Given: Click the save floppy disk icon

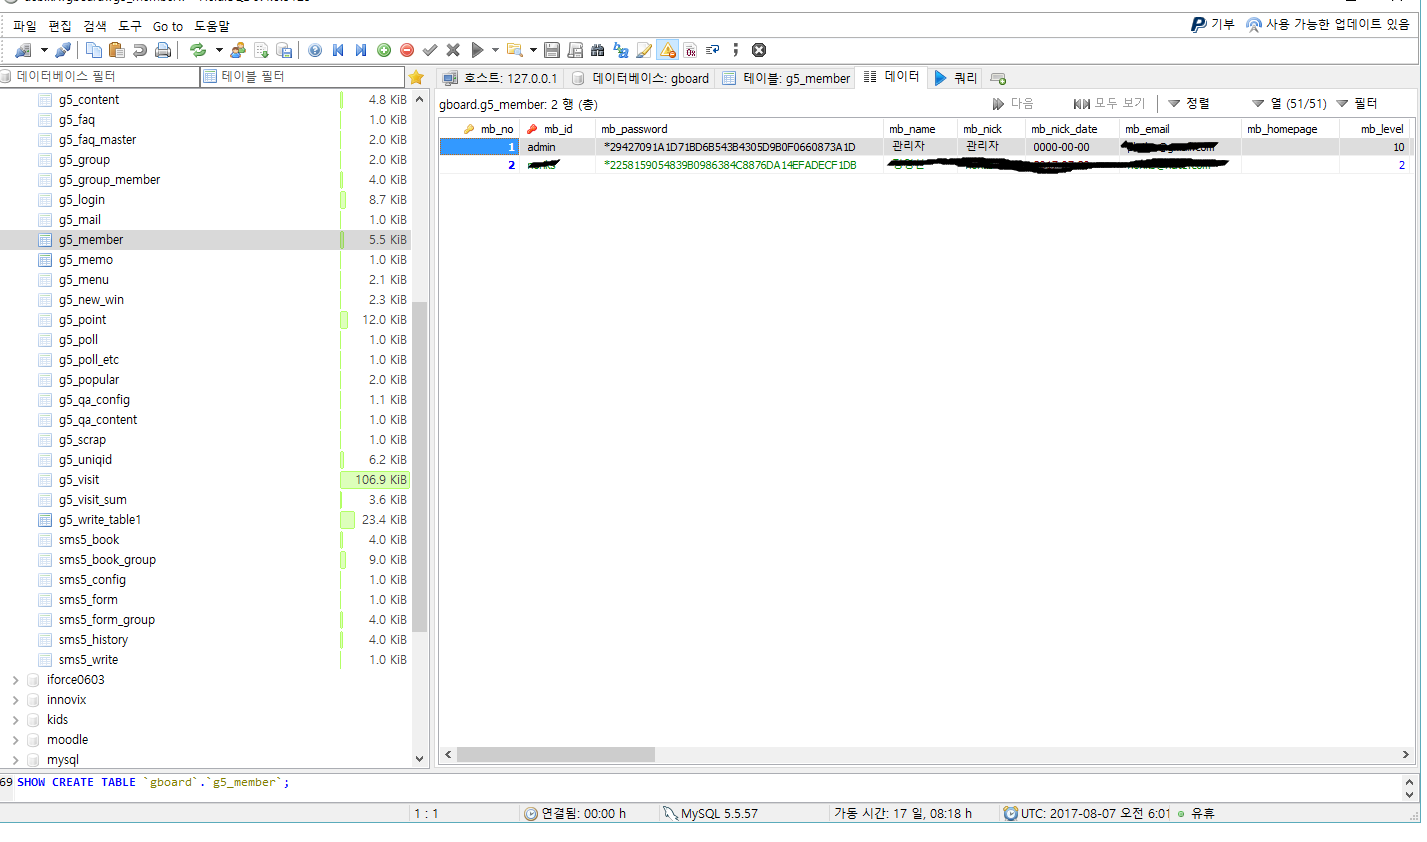Looking at the screenshot, I should click(x=551, y=50).
